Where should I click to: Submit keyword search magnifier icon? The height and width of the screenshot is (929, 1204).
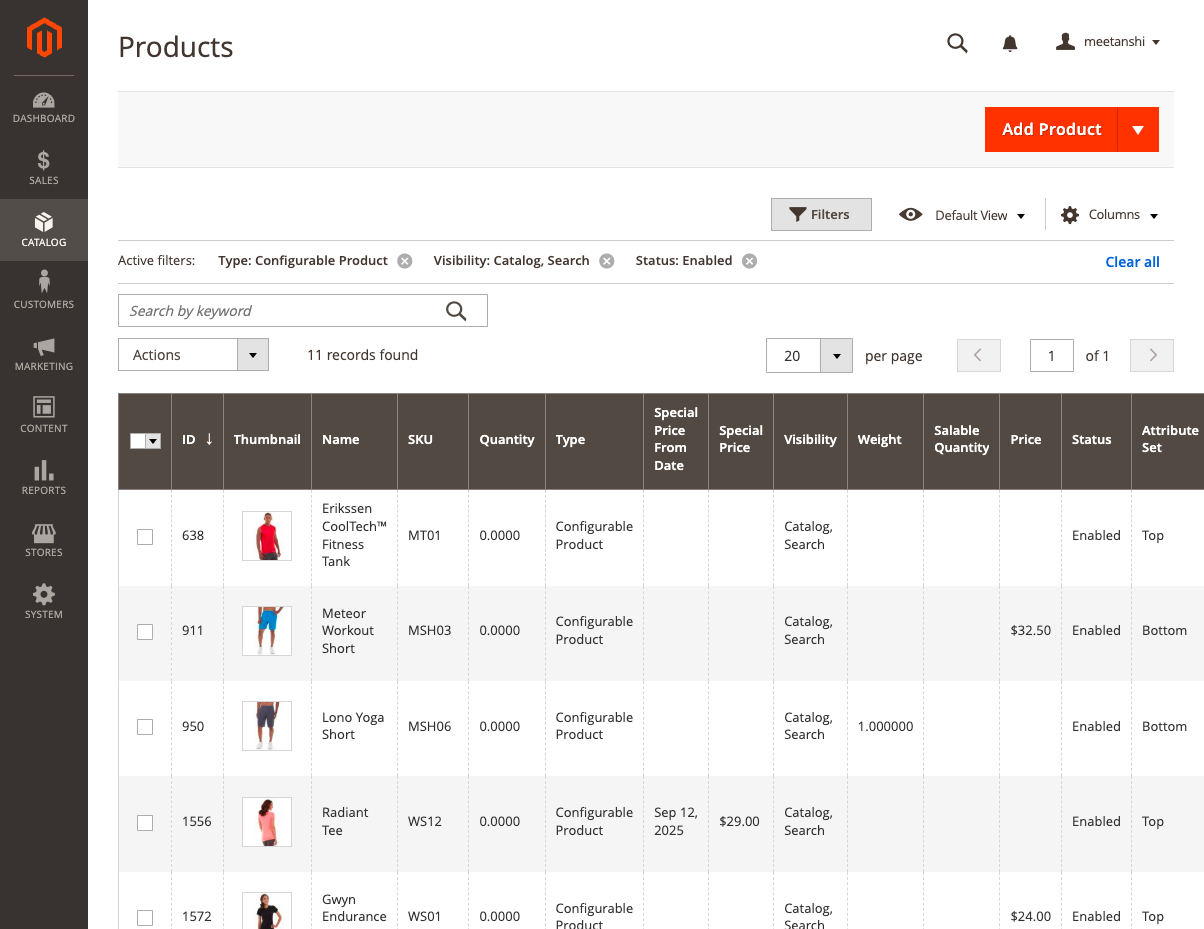(x=456, y=311)
